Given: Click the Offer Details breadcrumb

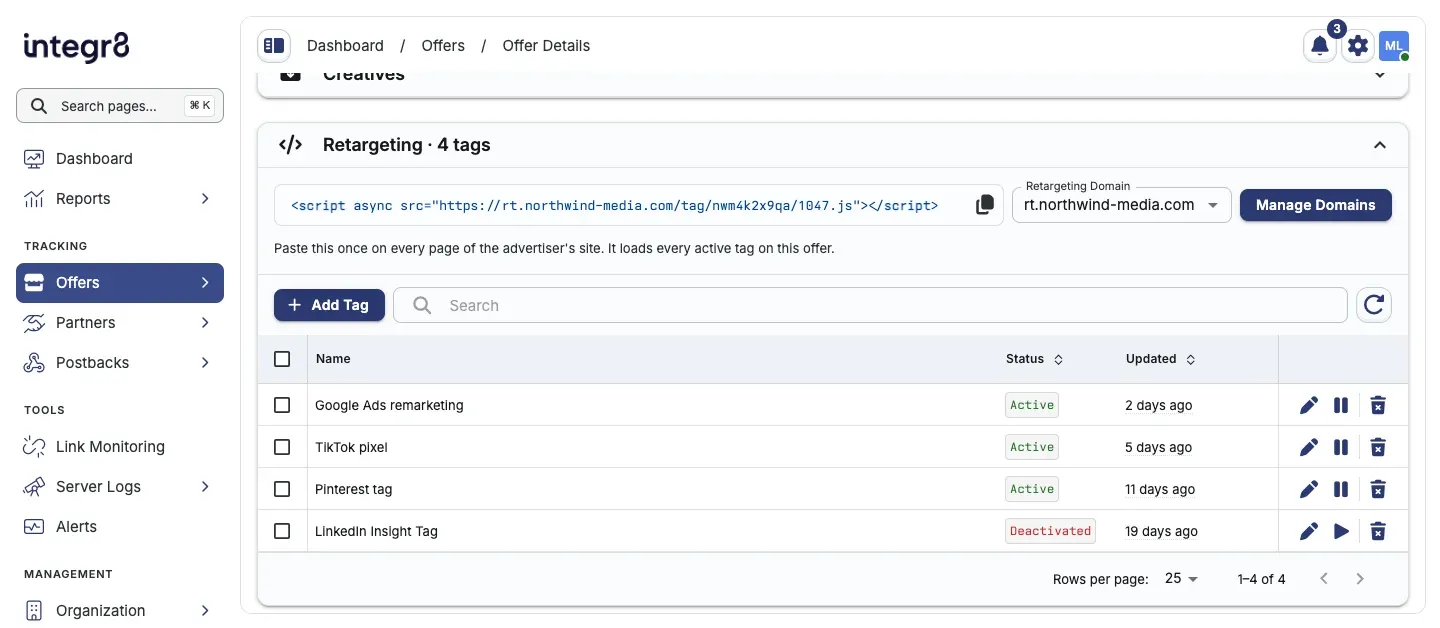Looking at the screenshot, I should [x=546, y=45].
